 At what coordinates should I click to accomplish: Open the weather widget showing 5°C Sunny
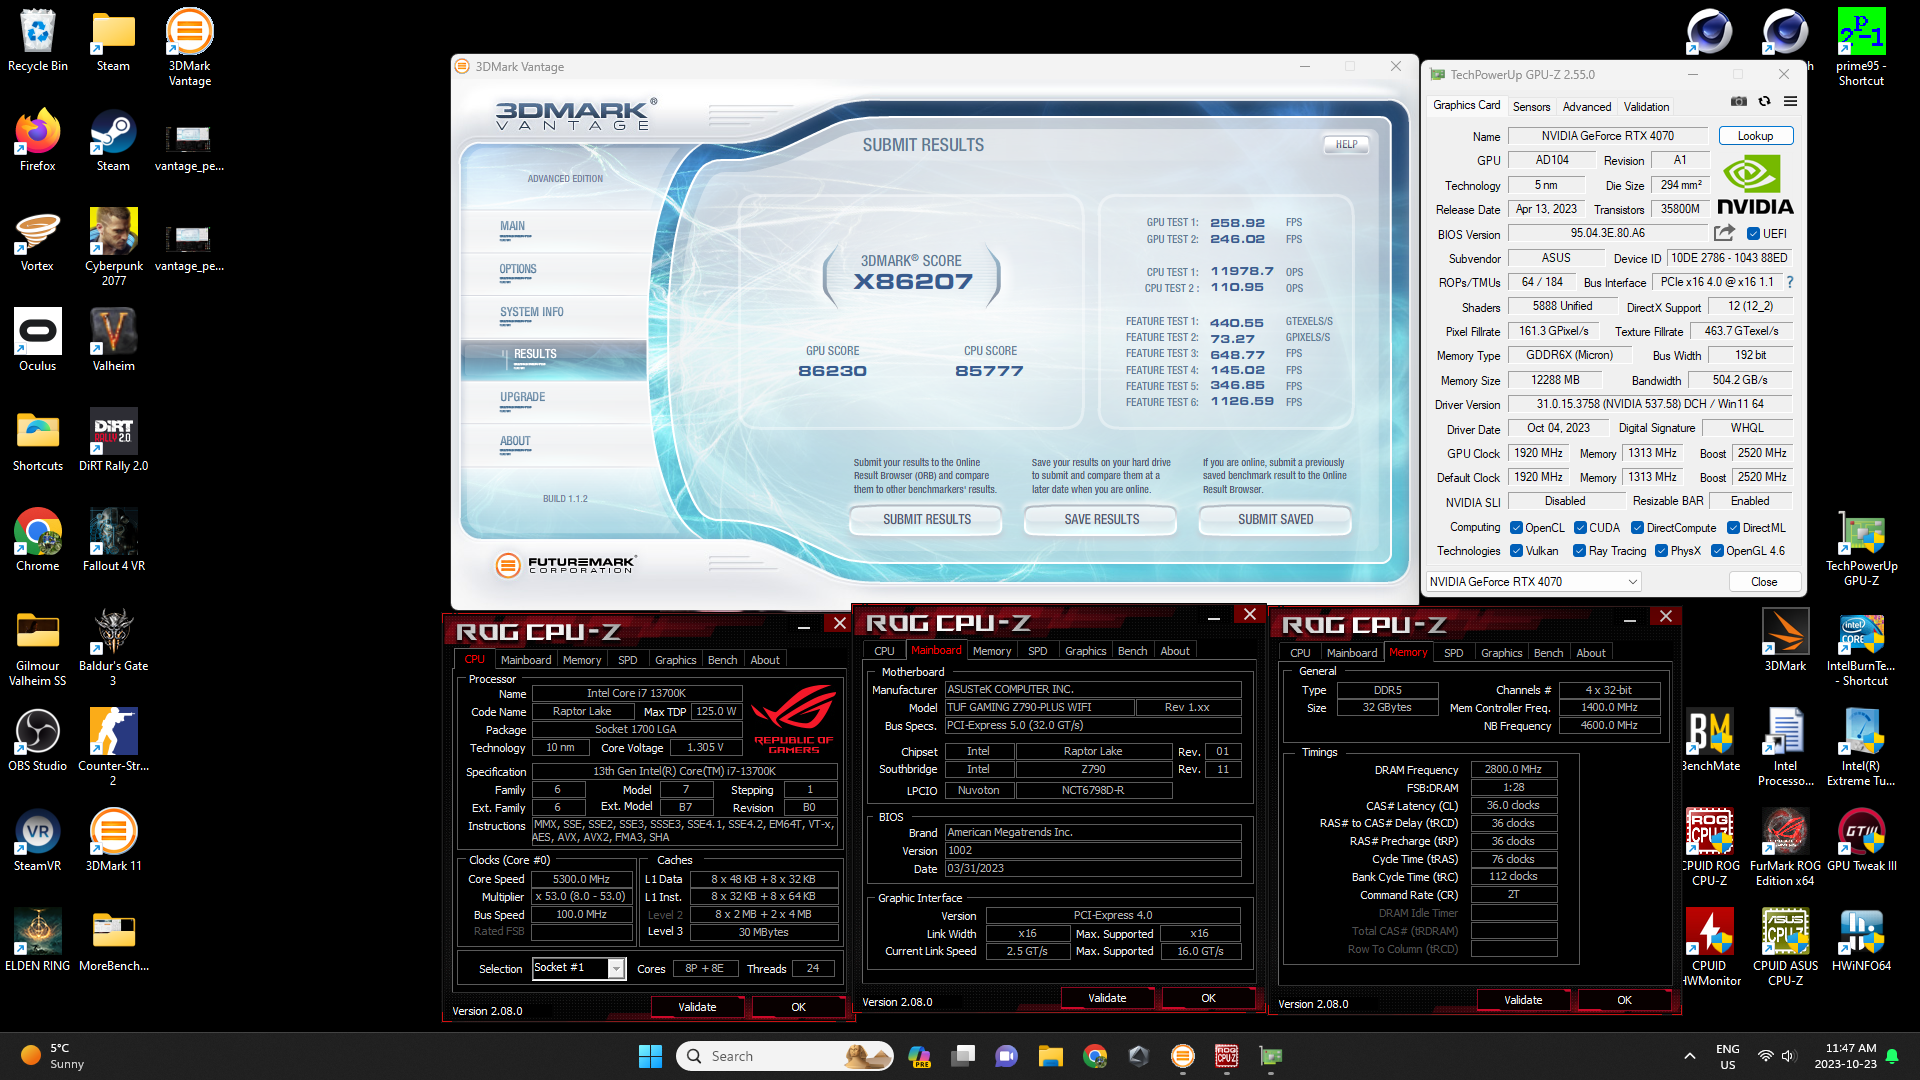click(x=52, y=1056)
